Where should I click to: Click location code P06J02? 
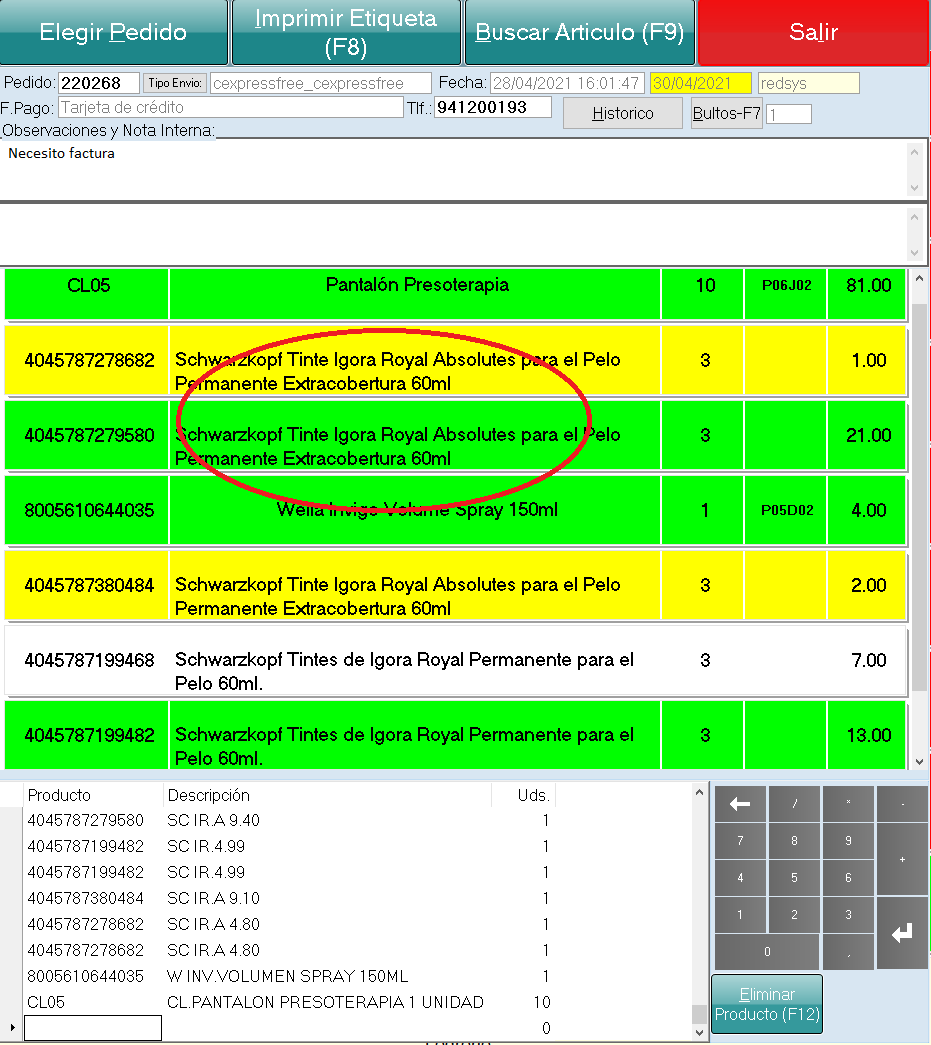(x=786, y=285)
